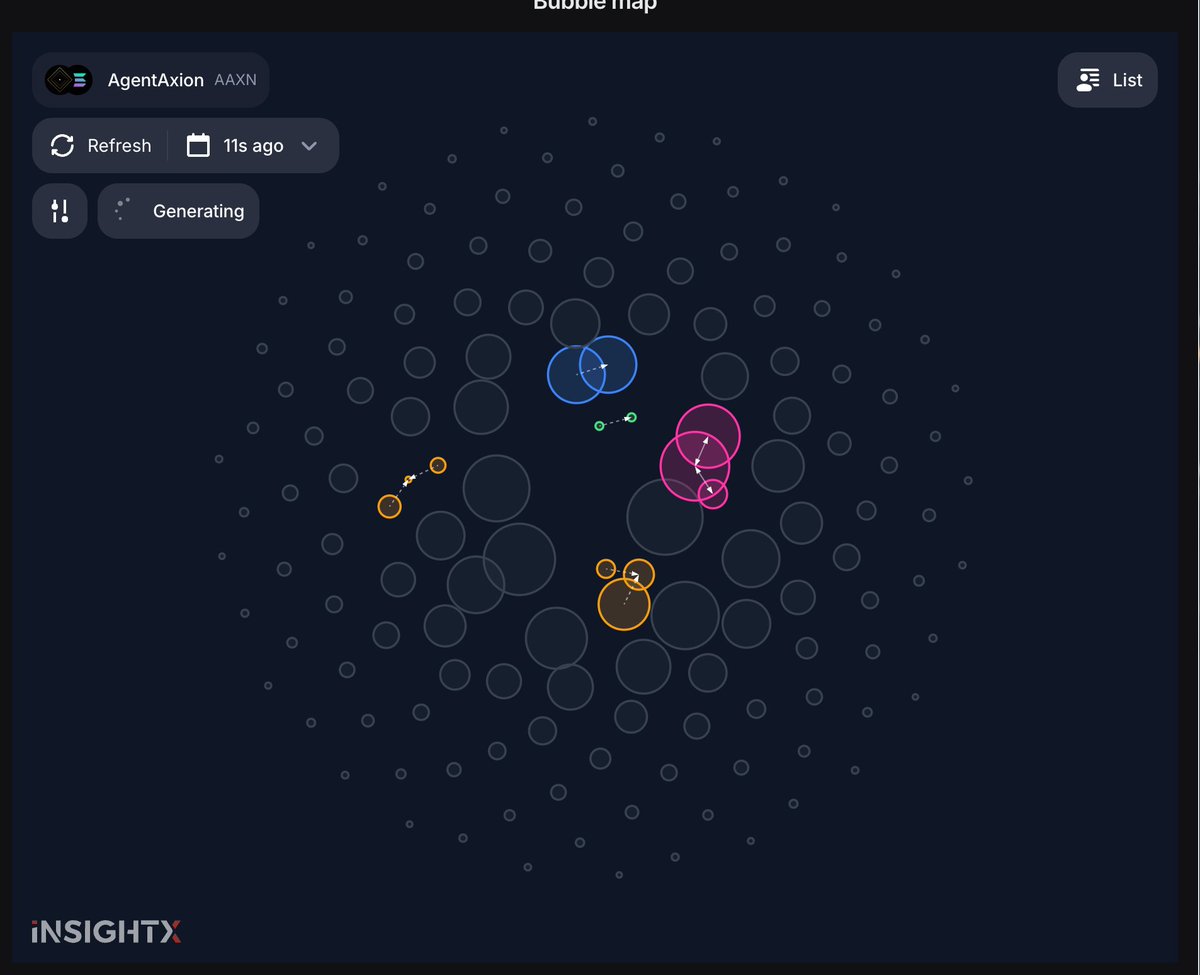Click the AgentAxion token logo icon

[69, 80]
